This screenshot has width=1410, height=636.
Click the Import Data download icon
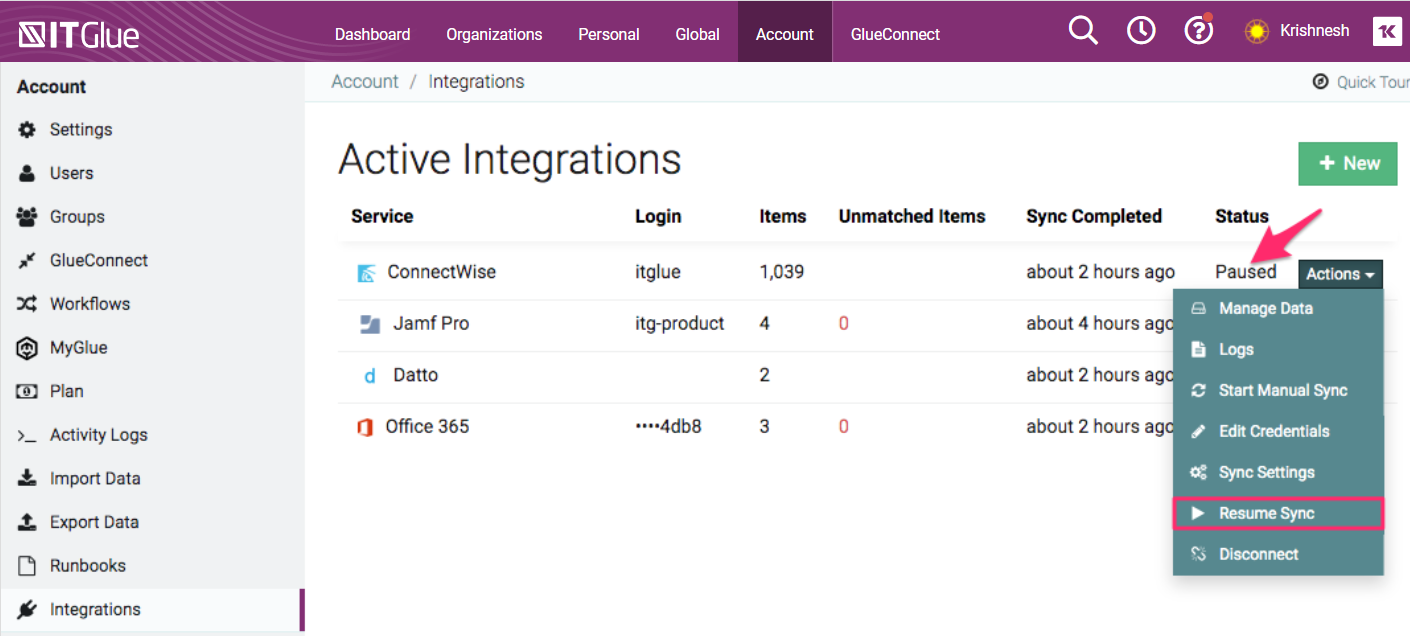click(28, 478)
